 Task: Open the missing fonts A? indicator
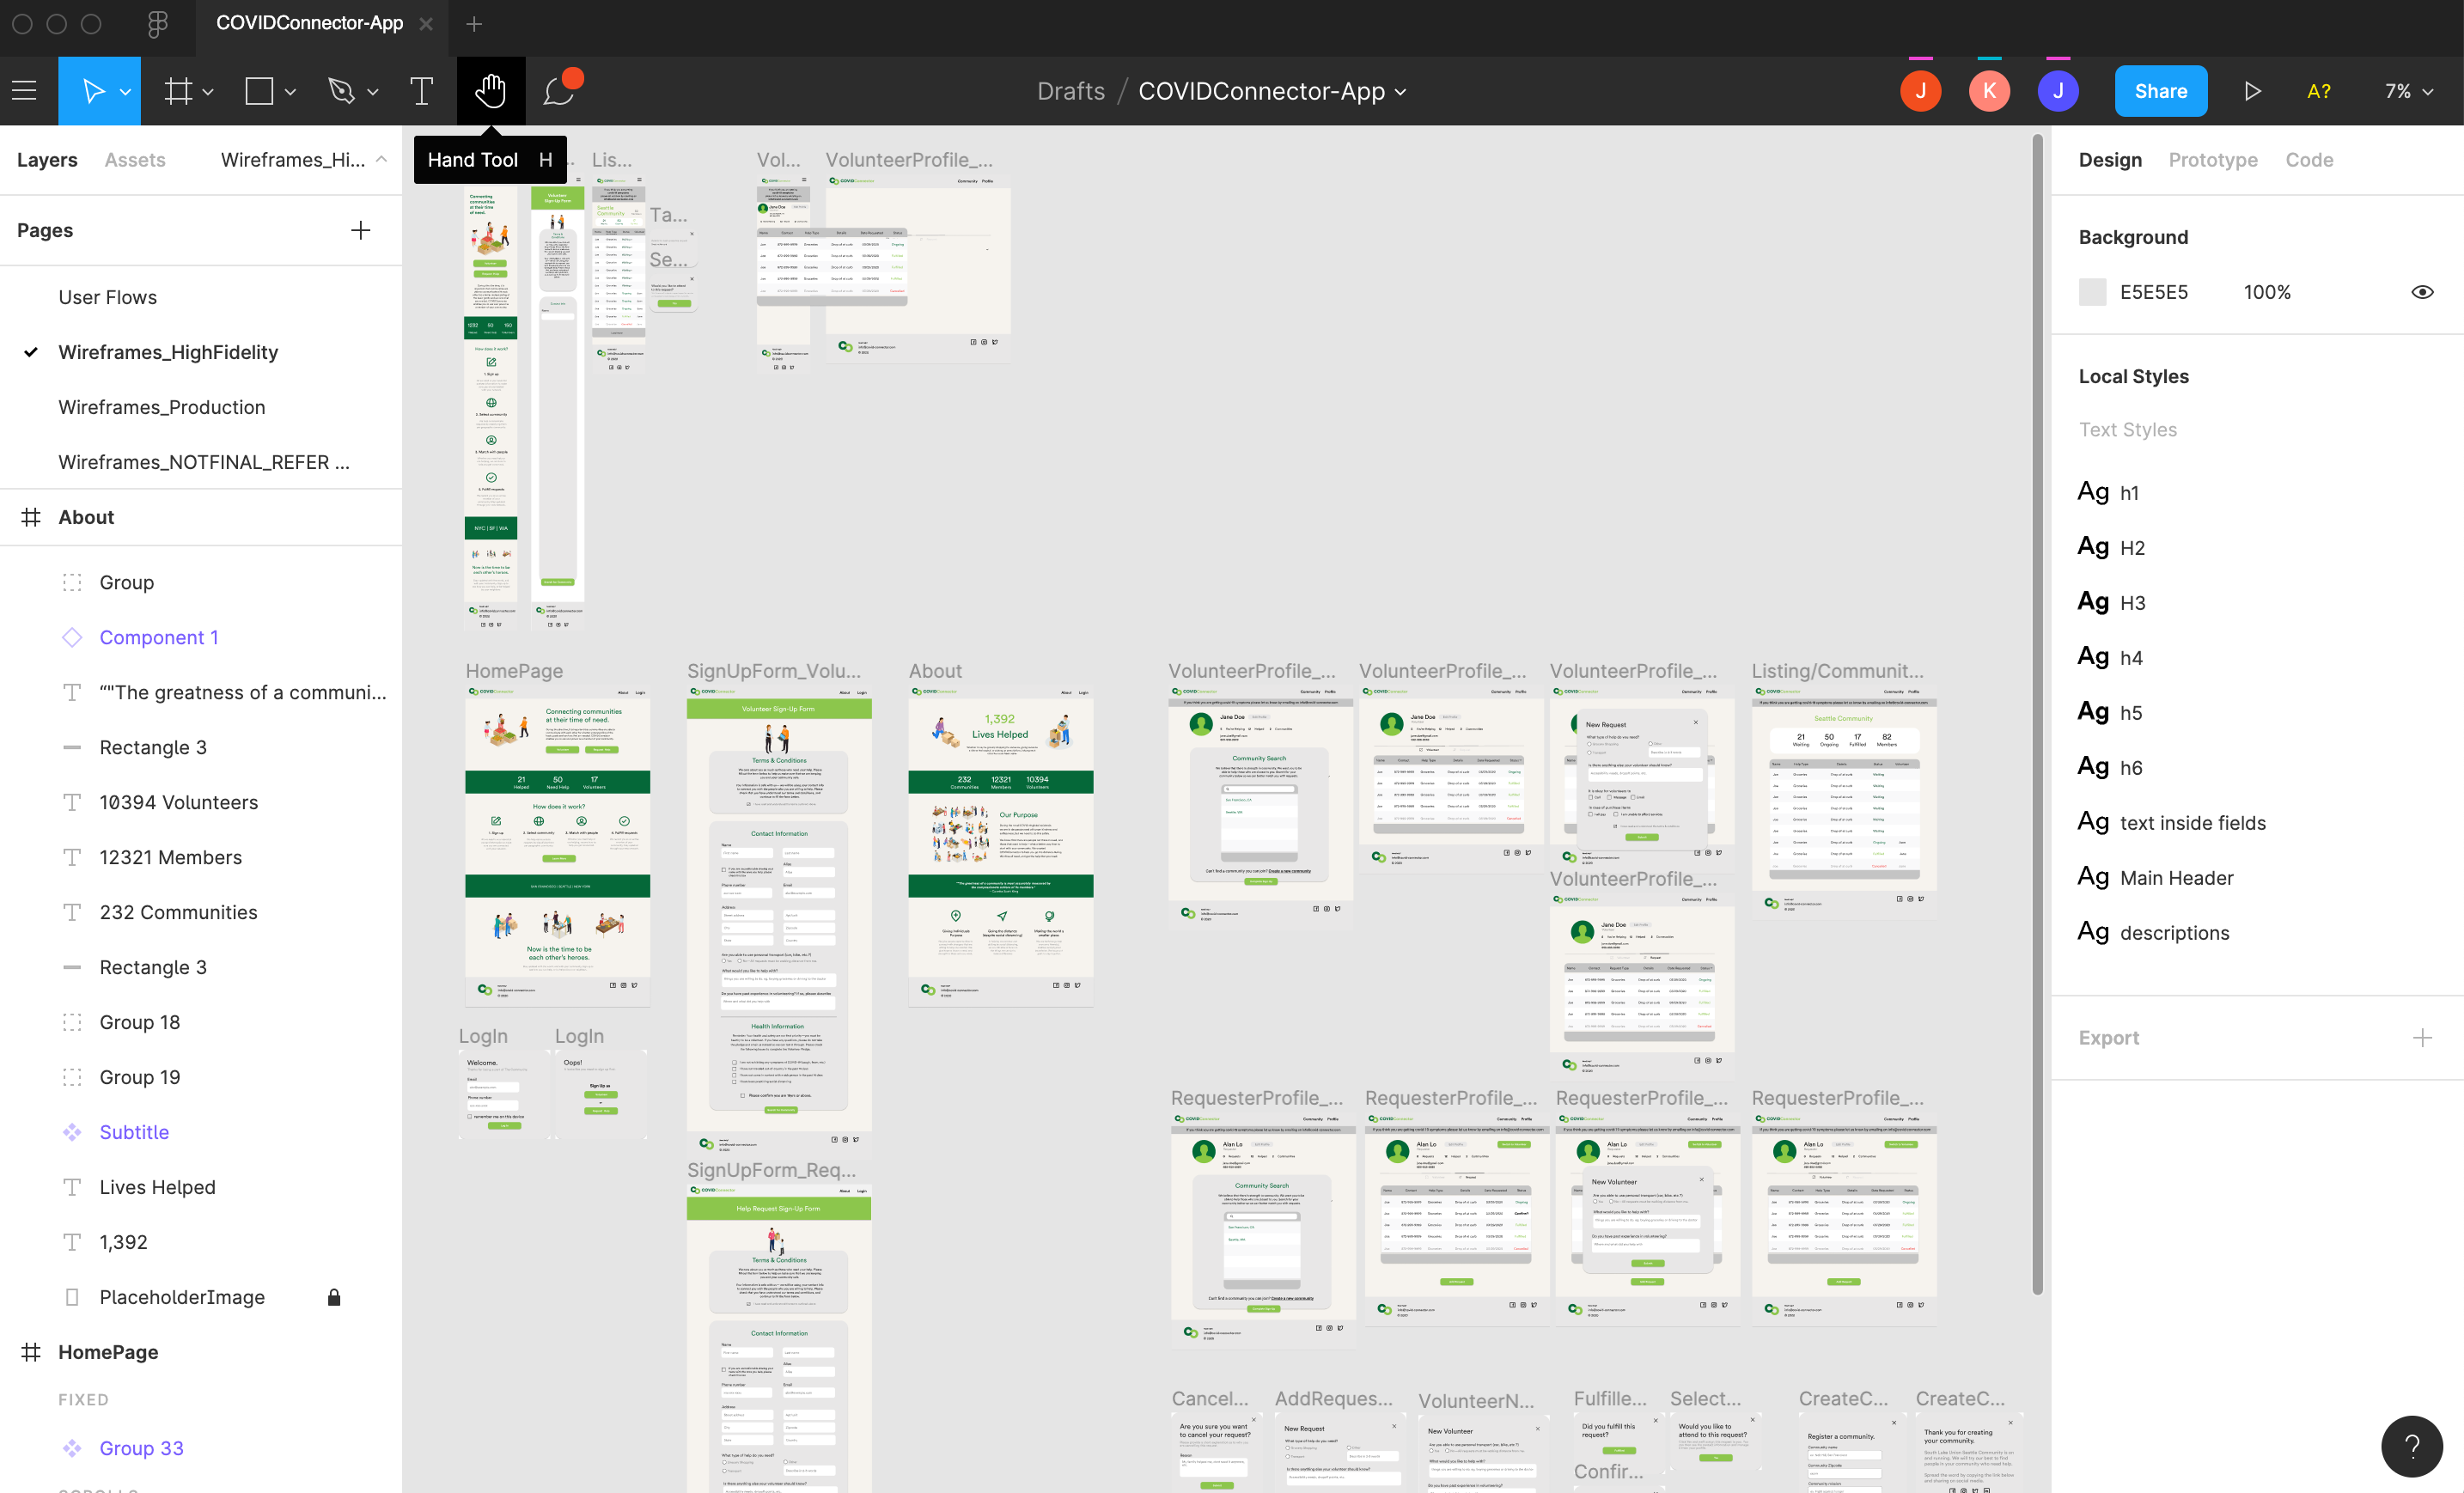coord(2319,91)
